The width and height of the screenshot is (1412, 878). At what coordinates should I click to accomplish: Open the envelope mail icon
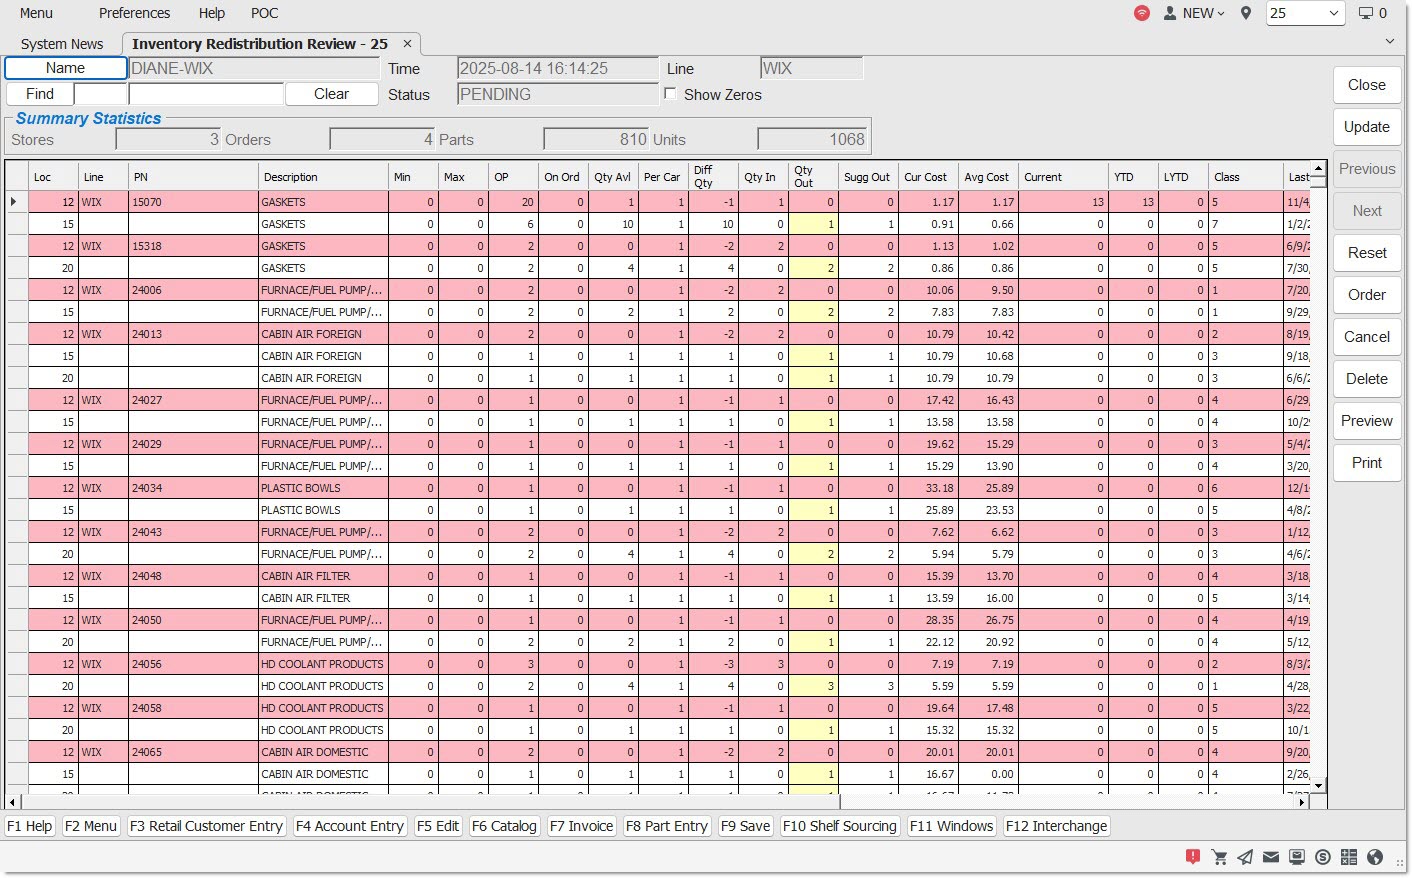pyautogui.click(x=1271, y=857)
